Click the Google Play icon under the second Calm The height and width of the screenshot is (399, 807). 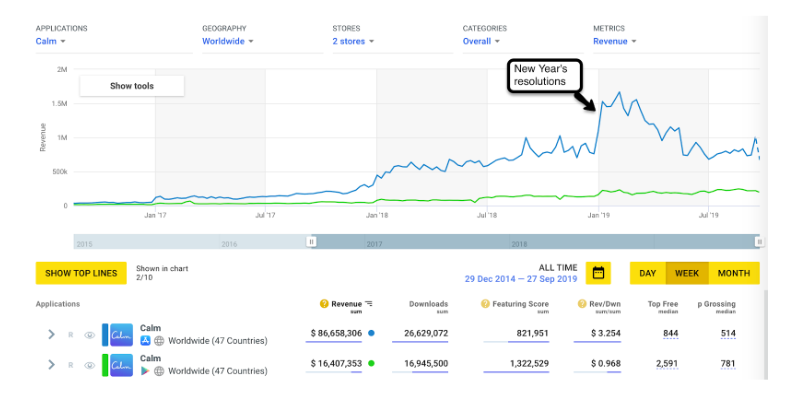[x=145, y=371]
